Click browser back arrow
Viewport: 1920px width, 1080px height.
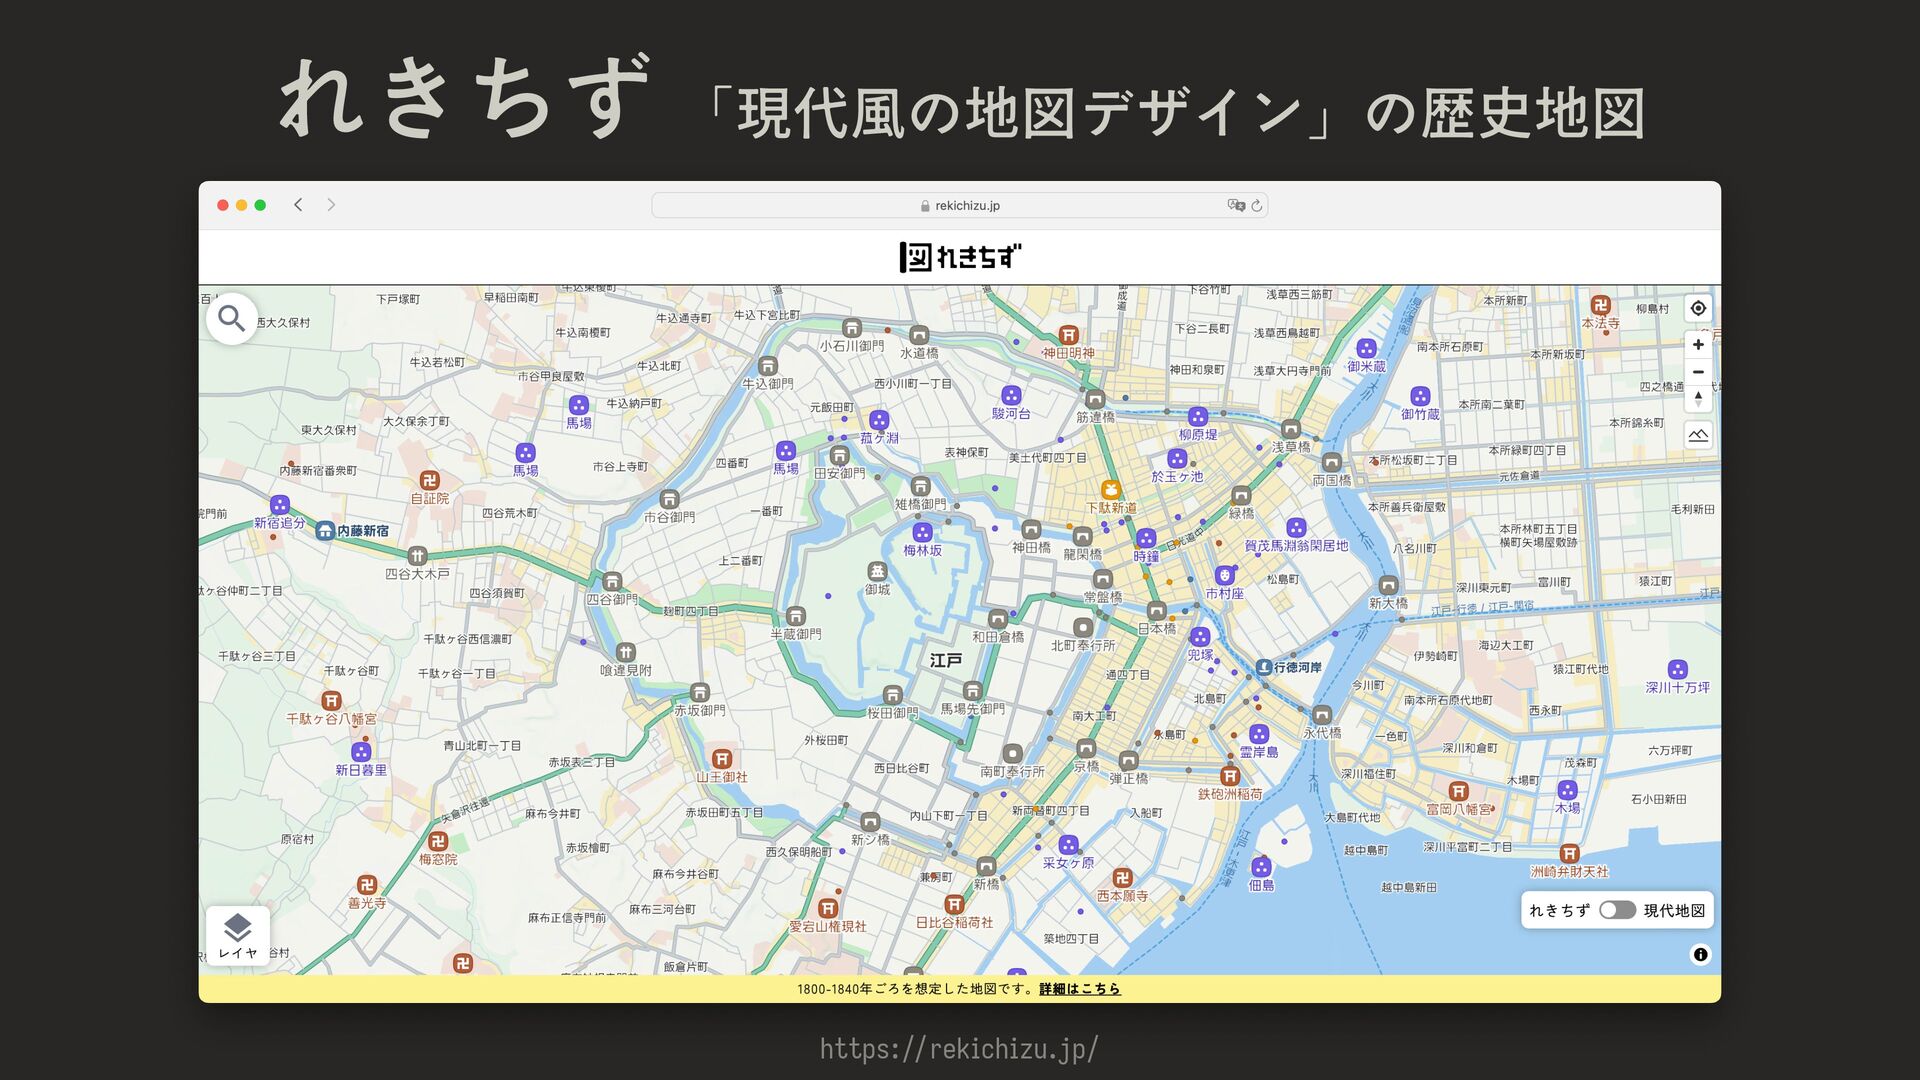[x=298, y=205]
